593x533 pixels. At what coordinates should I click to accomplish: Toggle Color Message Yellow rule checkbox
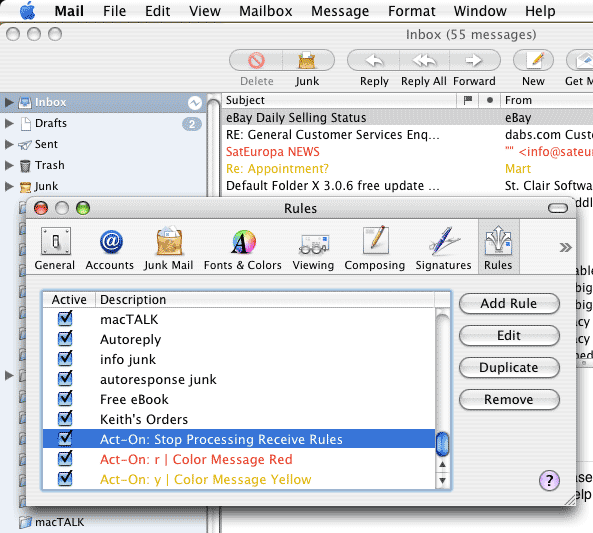[x=65, y=479]
